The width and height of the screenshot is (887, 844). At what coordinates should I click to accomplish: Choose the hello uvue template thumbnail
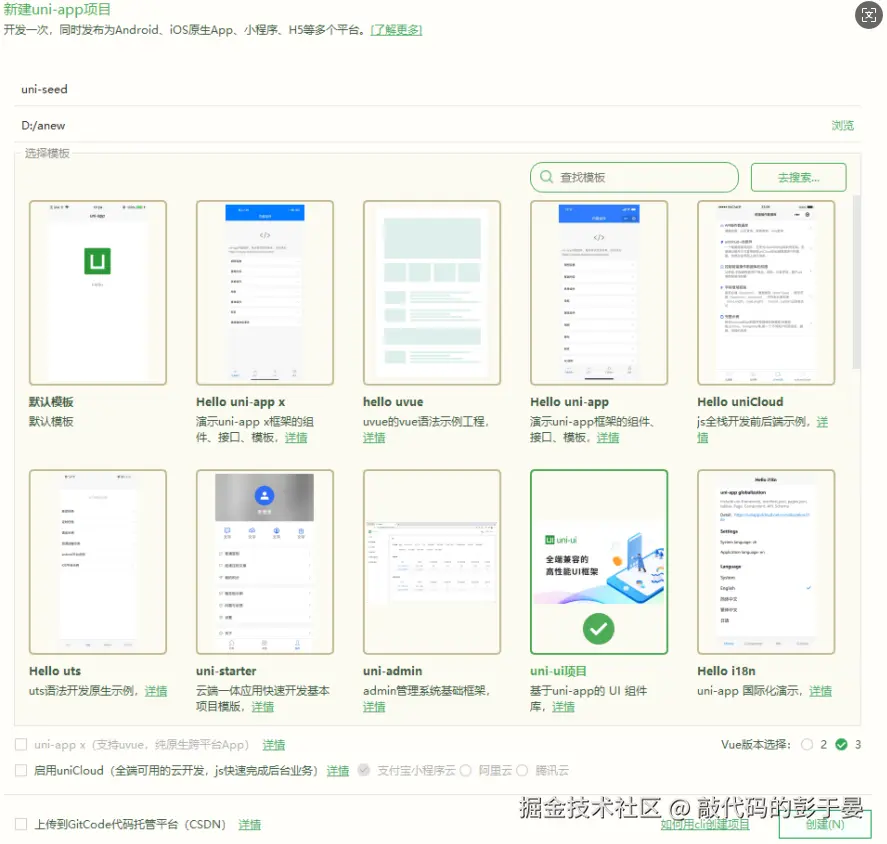click(432, 292)
